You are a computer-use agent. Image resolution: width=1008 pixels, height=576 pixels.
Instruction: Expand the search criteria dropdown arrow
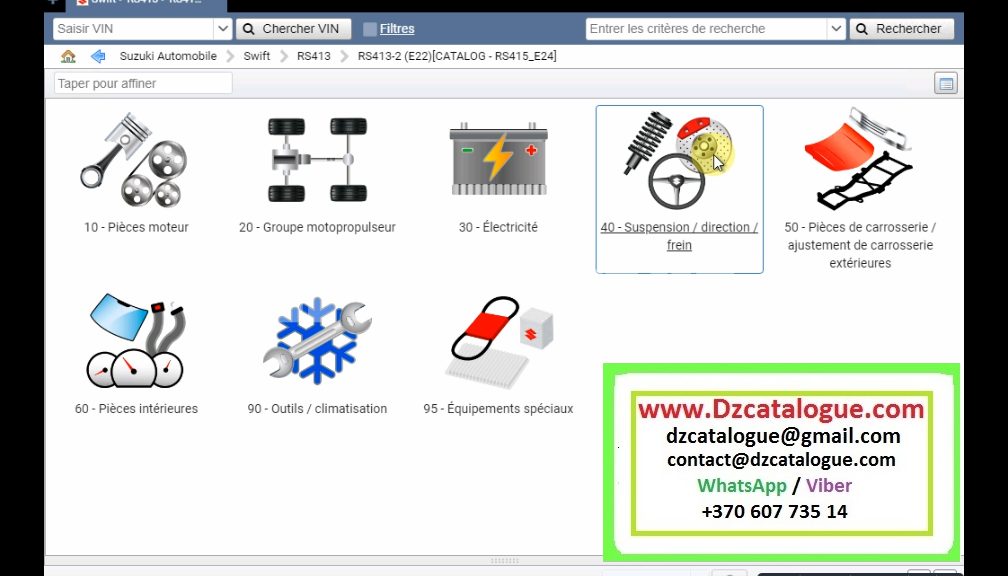pyautogui.click(x=836, y=29)
